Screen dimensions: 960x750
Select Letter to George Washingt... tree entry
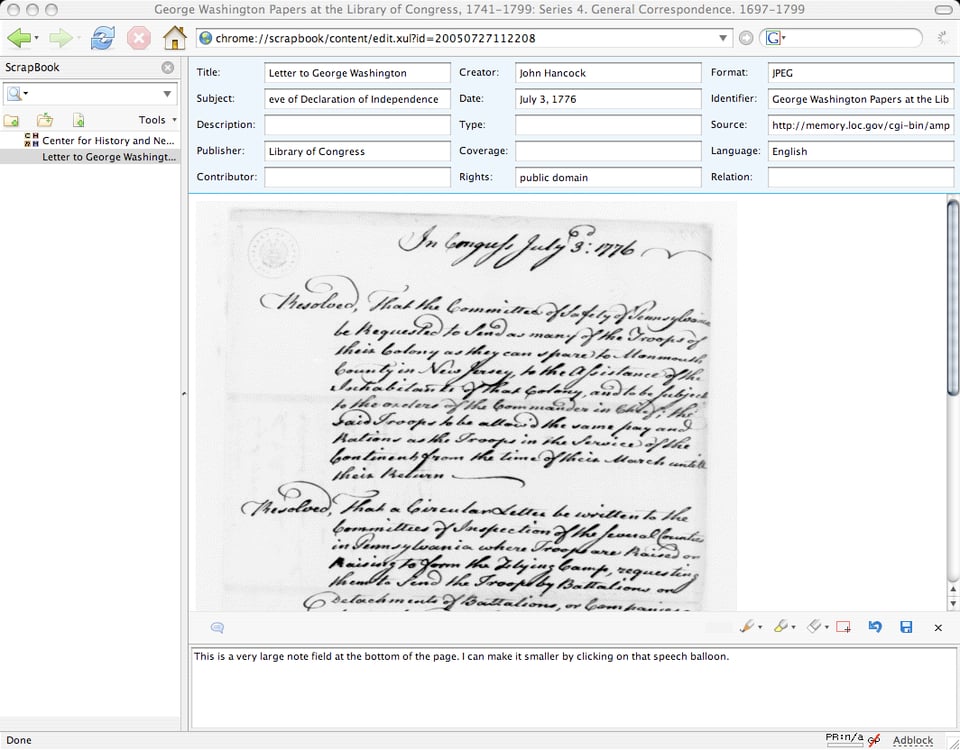108,157
